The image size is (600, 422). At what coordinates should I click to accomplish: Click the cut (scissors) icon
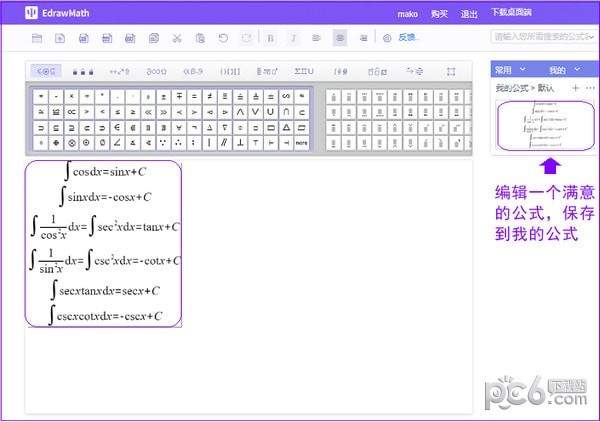176,38
